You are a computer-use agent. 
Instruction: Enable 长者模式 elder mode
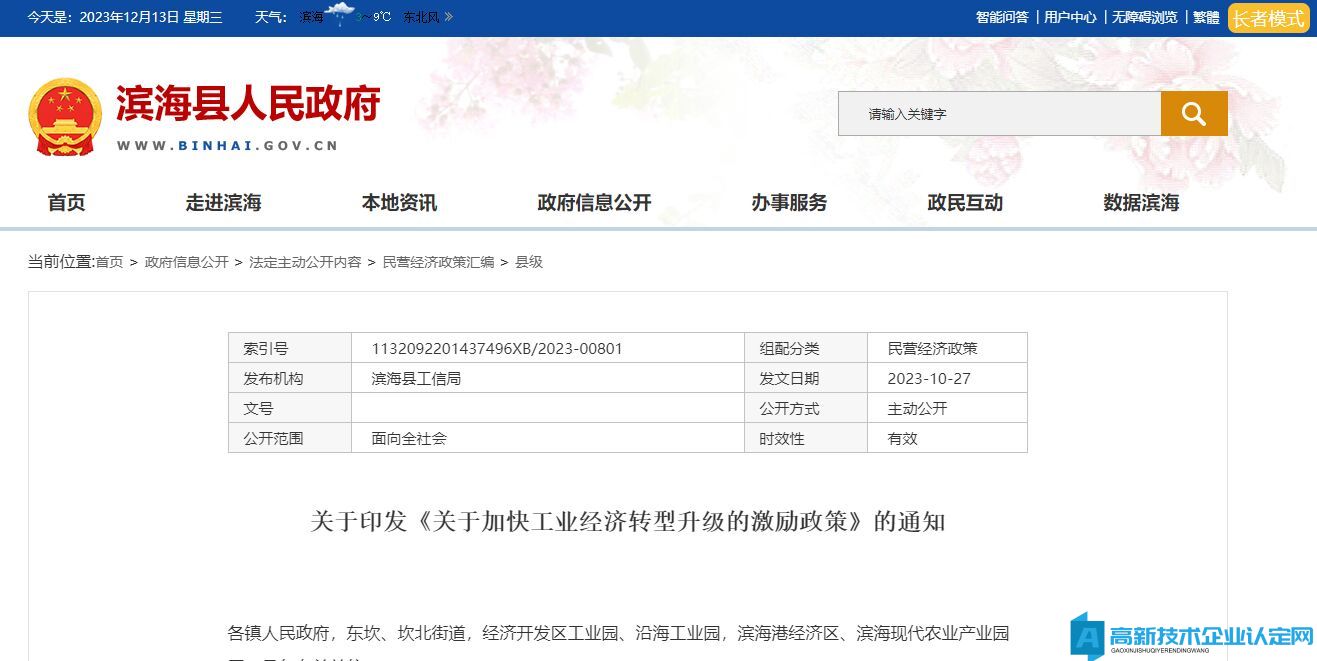tap(1268, 18)
